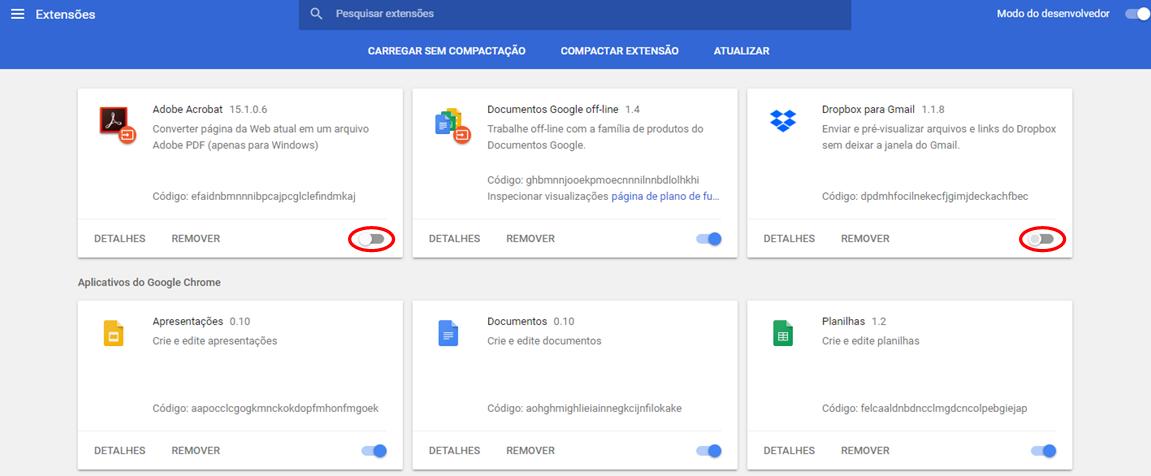Click the Apresentações app icon
1151x476 pixels.
coord(113,333)
